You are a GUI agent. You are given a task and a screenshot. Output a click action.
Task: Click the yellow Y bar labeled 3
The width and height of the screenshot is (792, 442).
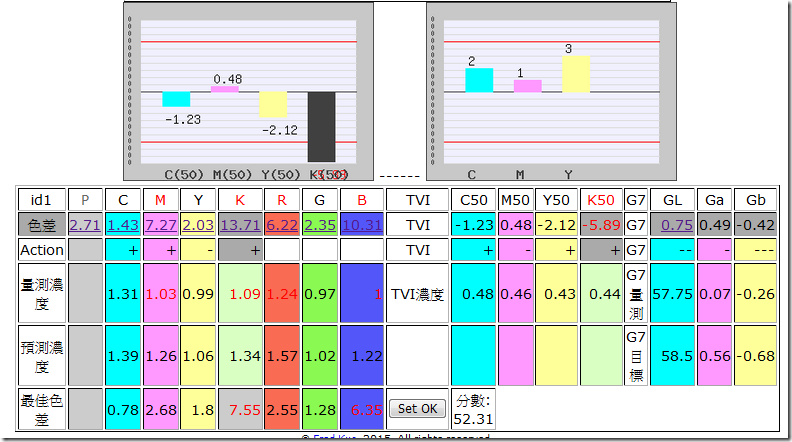point(576,74)
